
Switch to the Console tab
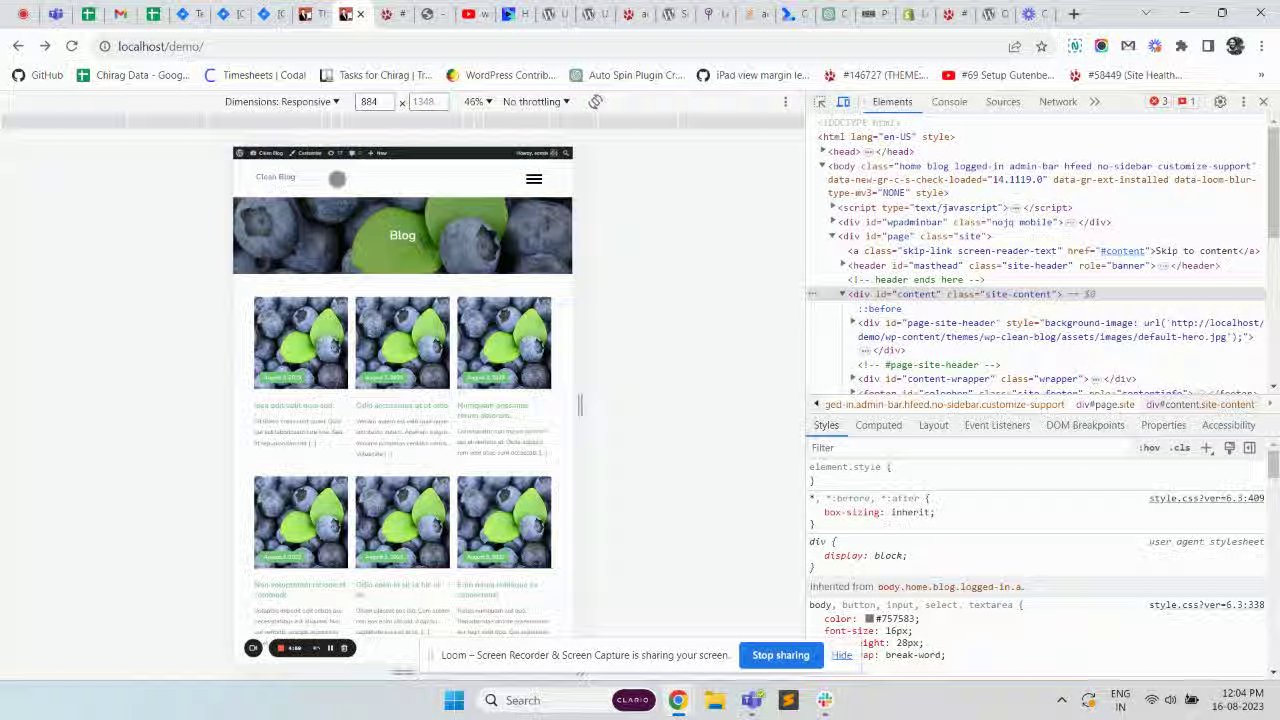tap(949, 102)
